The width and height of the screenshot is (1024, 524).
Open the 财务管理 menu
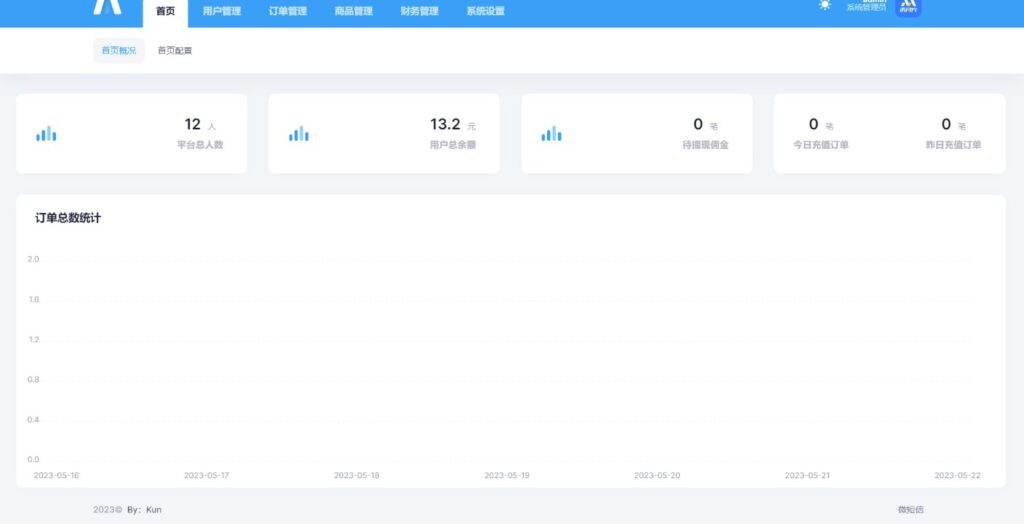point(419,11)
